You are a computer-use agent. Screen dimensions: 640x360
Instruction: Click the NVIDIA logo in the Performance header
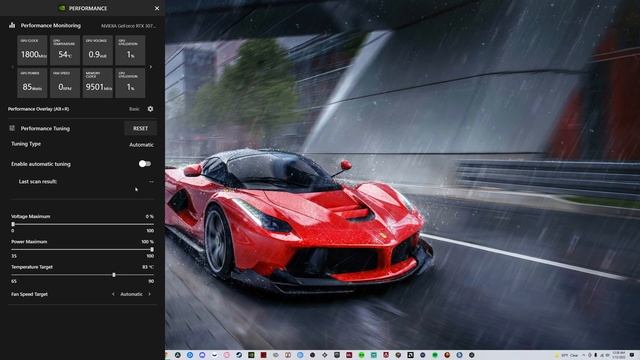62,8
